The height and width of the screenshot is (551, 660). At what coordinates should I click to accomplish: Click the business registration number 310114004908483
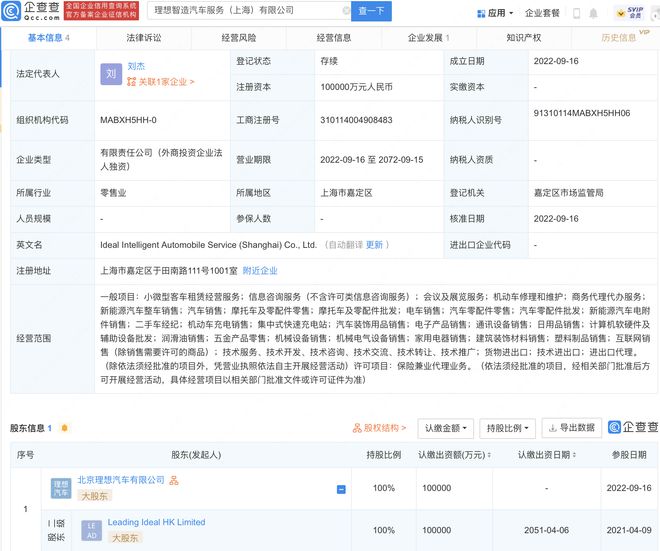[x=356, y=120]
